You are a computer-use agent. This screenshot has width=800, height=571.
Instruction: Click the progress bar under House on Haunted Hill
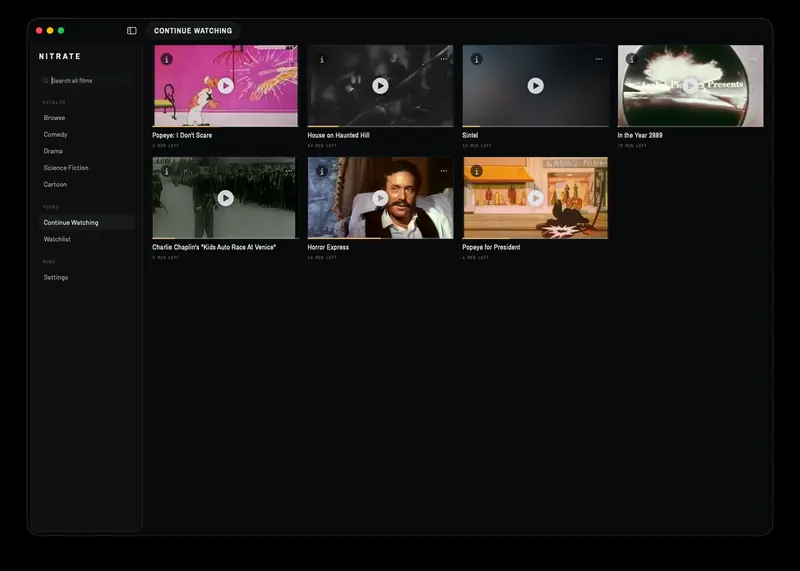pyautogui.click(x=380, y=126)
